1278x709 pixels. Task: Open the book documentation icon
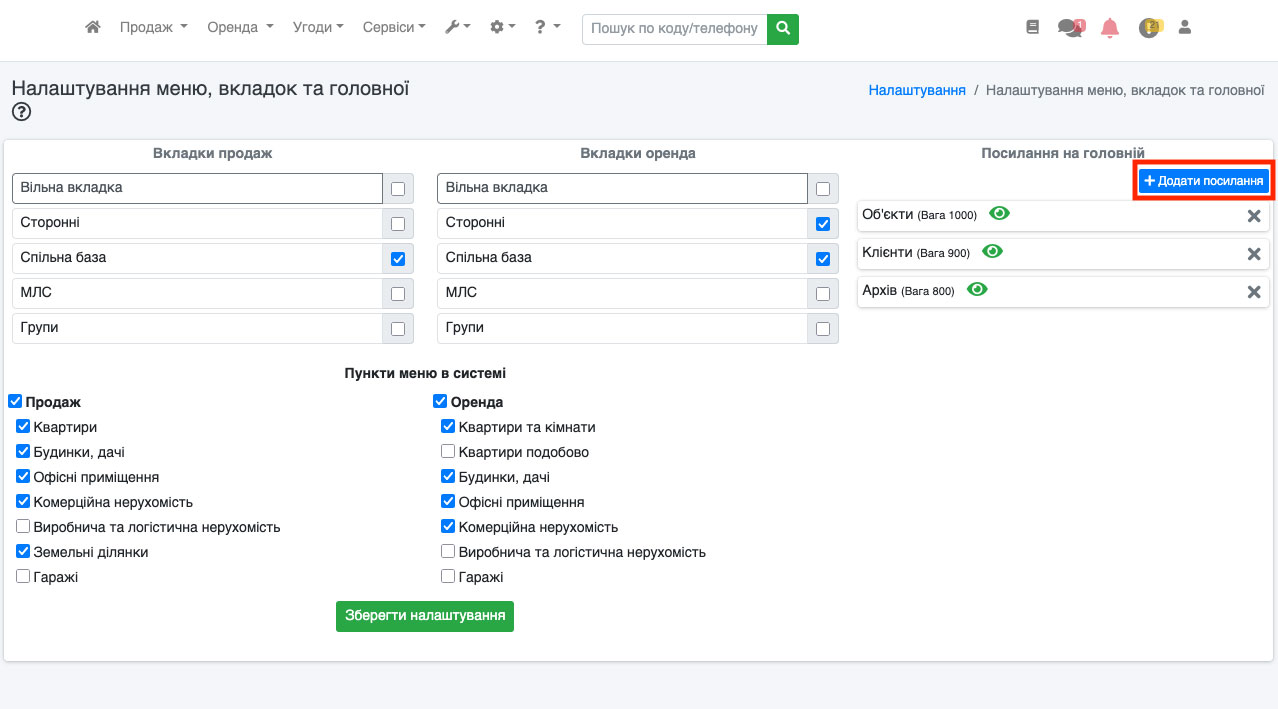[x=1033, y=28]
